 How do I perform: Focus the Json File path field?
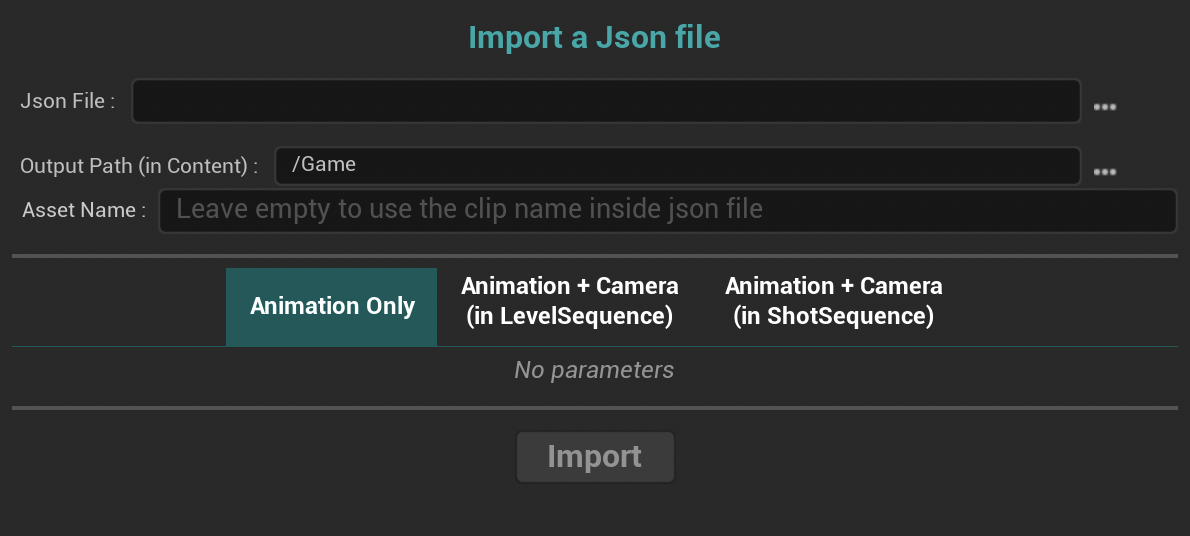(x=606, y=101)
